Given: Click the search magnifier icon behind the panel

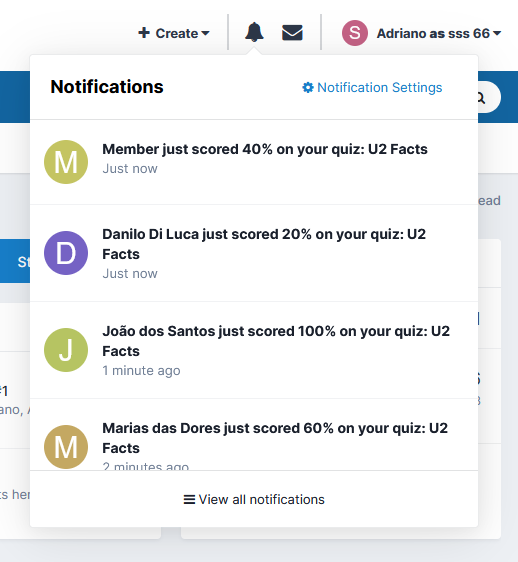Looking at the screenshot, I should [481, 97].
